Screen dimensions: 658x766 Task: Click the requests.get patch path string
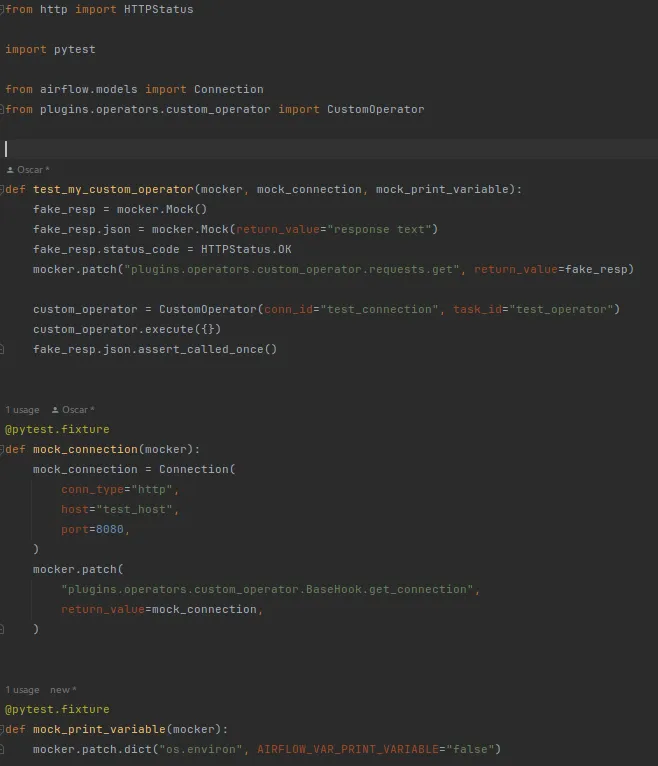click(x=292, y=270)
